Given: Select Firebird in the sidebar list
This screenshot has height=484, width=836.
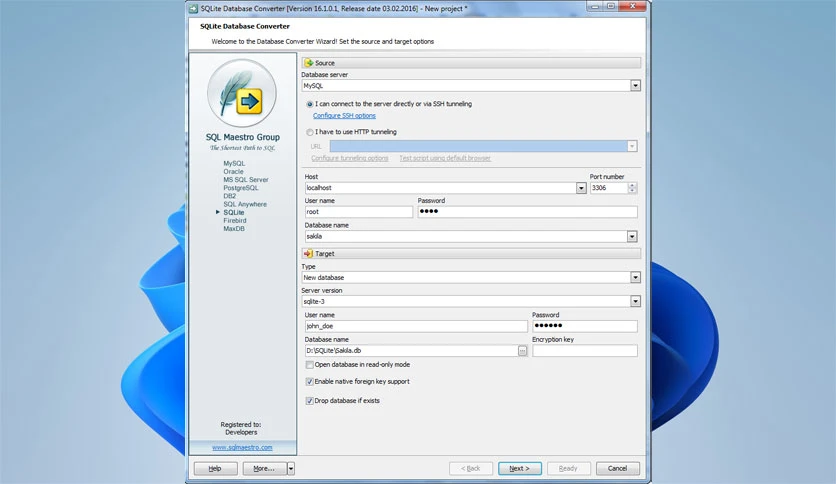Looking at the screenshot, I should coord(235,220).
